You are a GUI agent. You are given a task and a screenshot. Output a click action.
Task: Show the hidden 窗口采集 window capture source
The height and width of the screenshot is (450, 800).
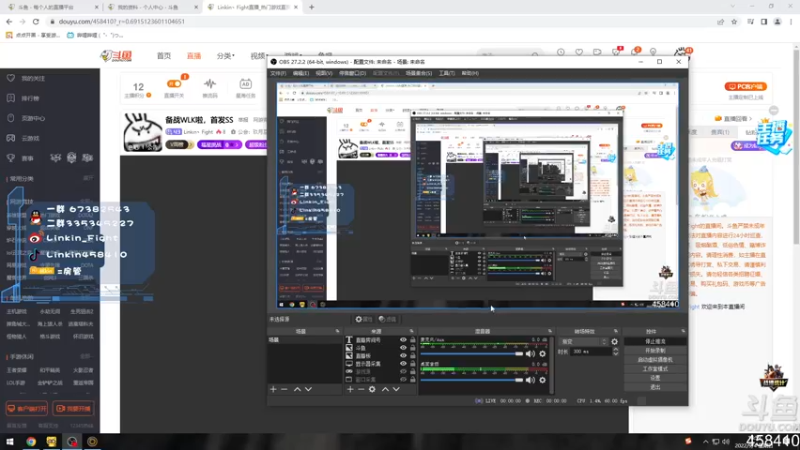[403, 380]
